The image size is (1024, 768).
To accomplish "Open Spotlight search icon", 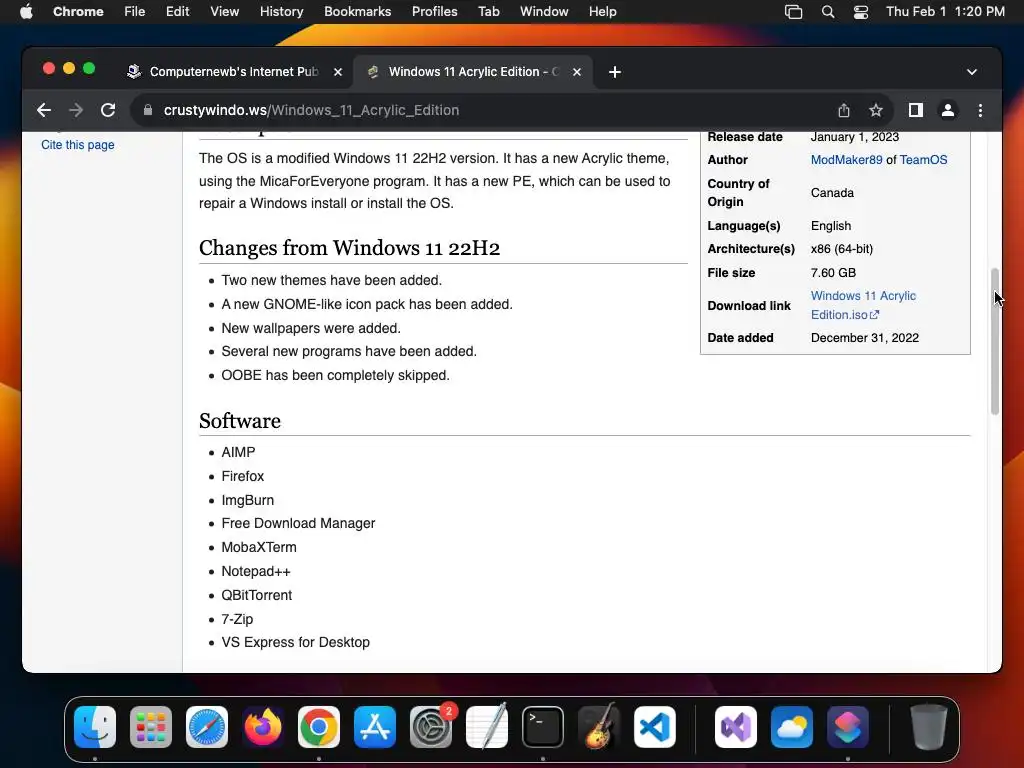I will pyautogui.click(x=827, y=12).
